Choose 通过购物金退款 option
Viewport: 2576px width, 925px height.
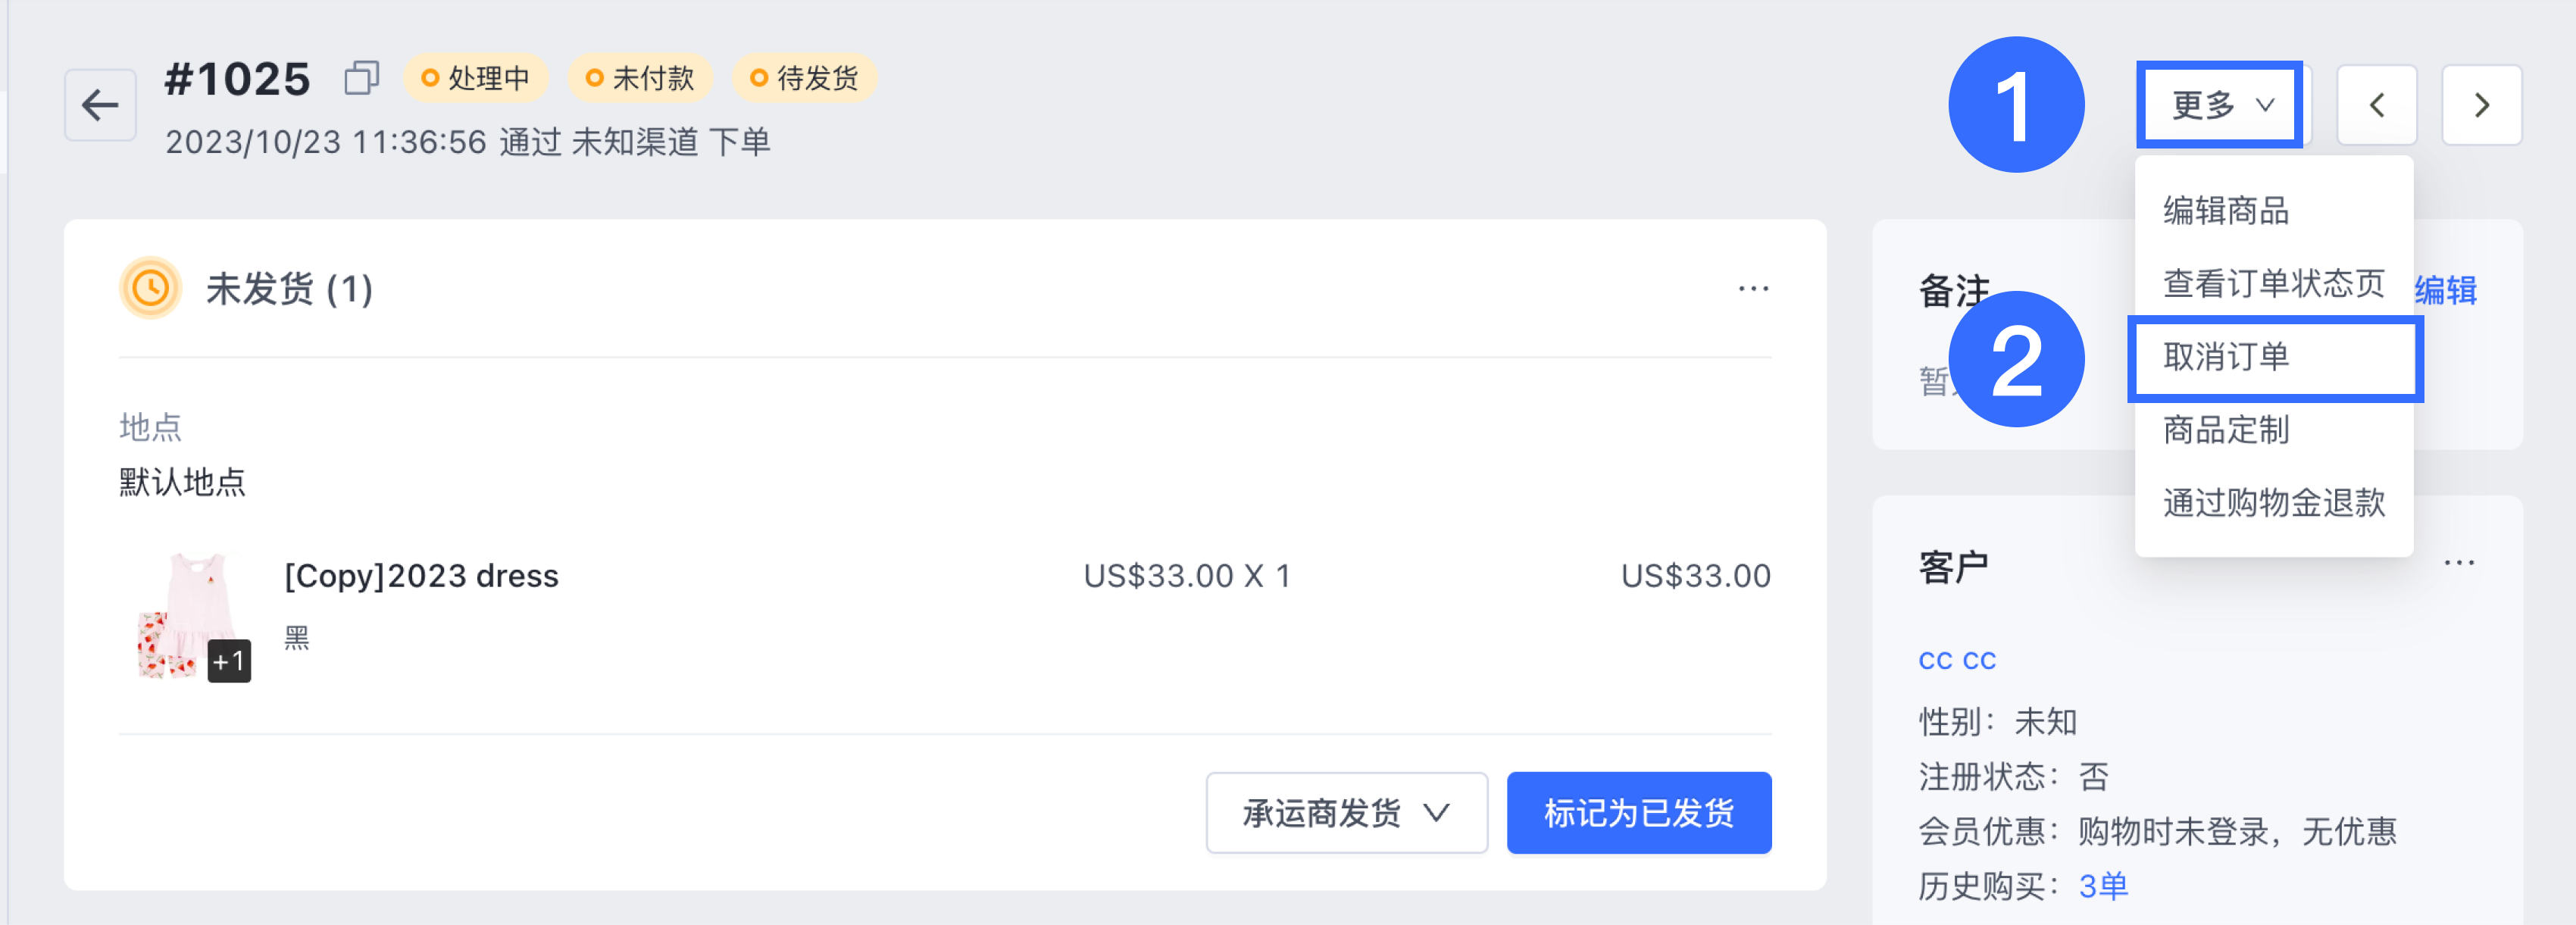click(2273, 503)
